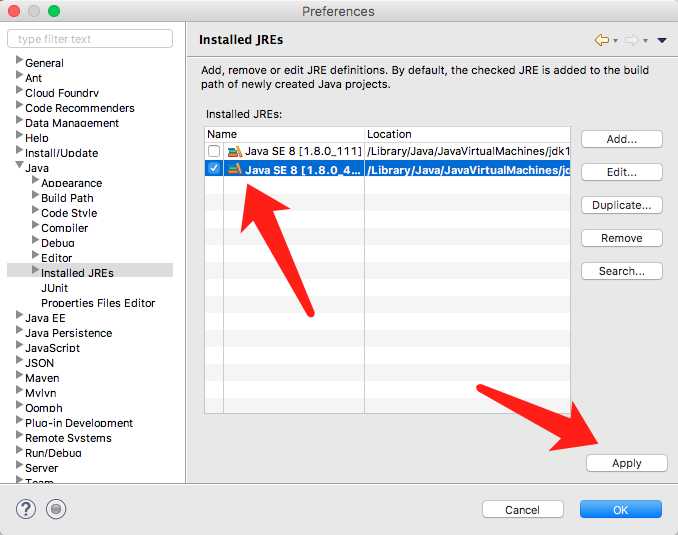Image resolution: width=678 pixels, height=535 pixels.
Task: Expand the Ant tree node
Action: tap(19, 74)
